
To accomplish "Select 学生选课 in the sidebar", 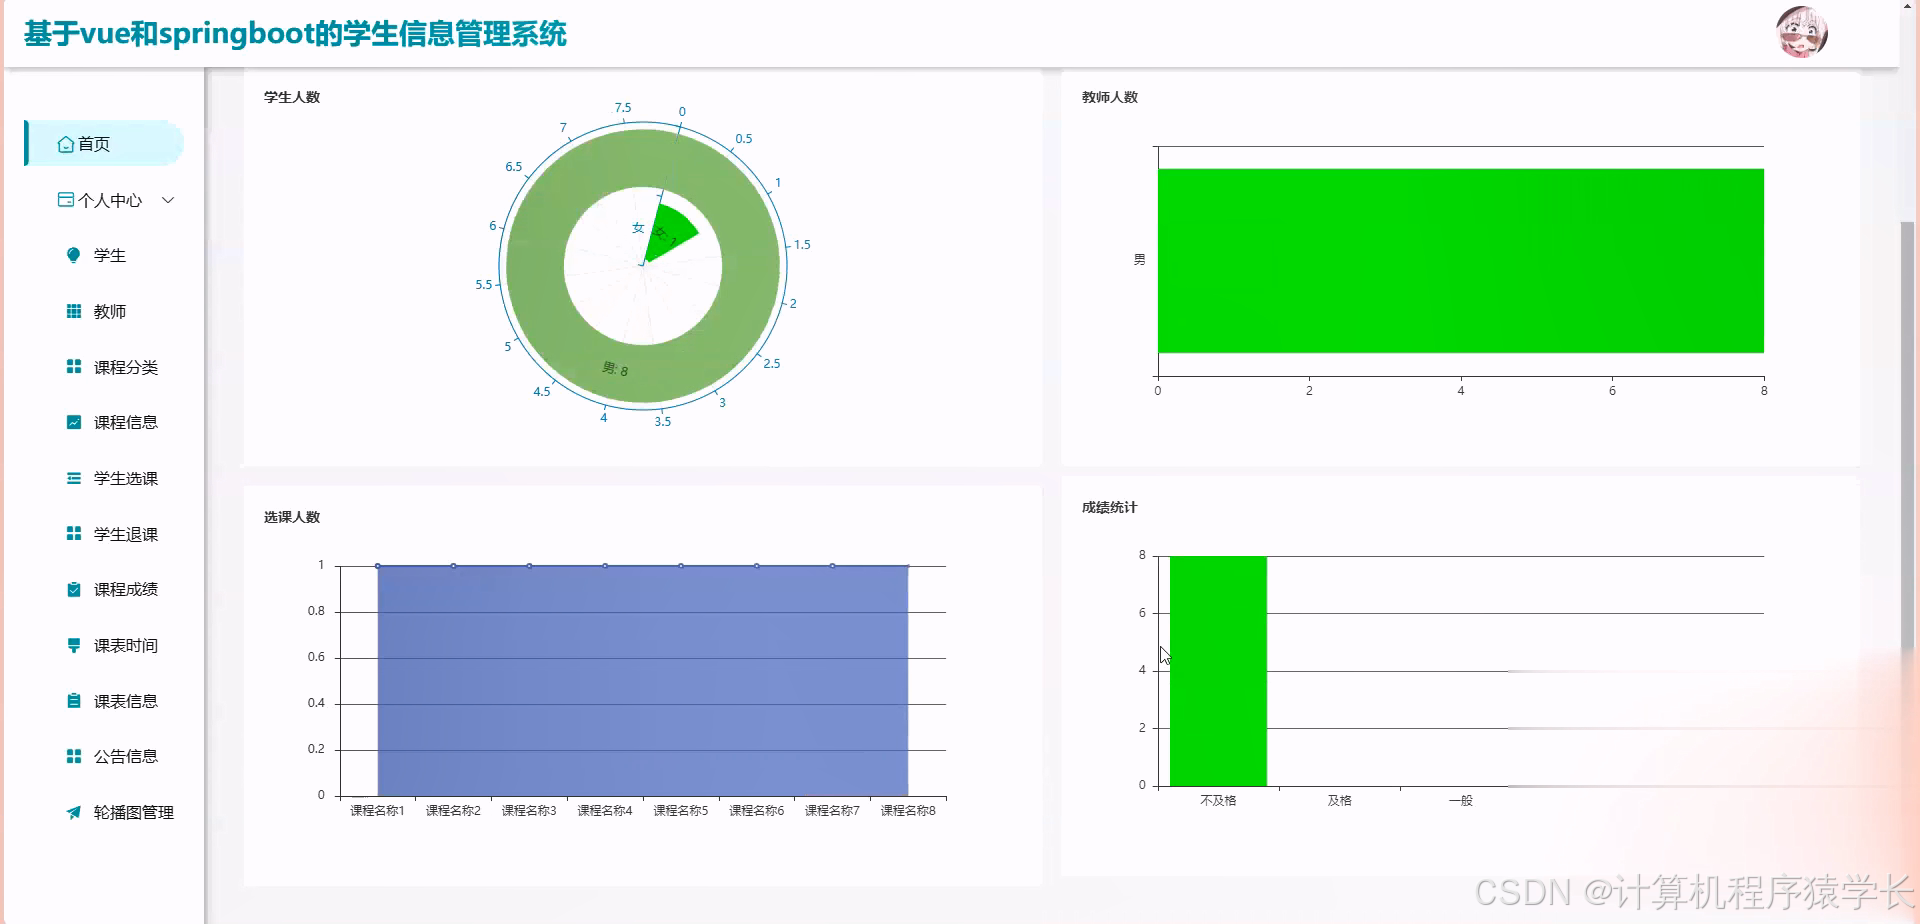I will tap(104, 478).
